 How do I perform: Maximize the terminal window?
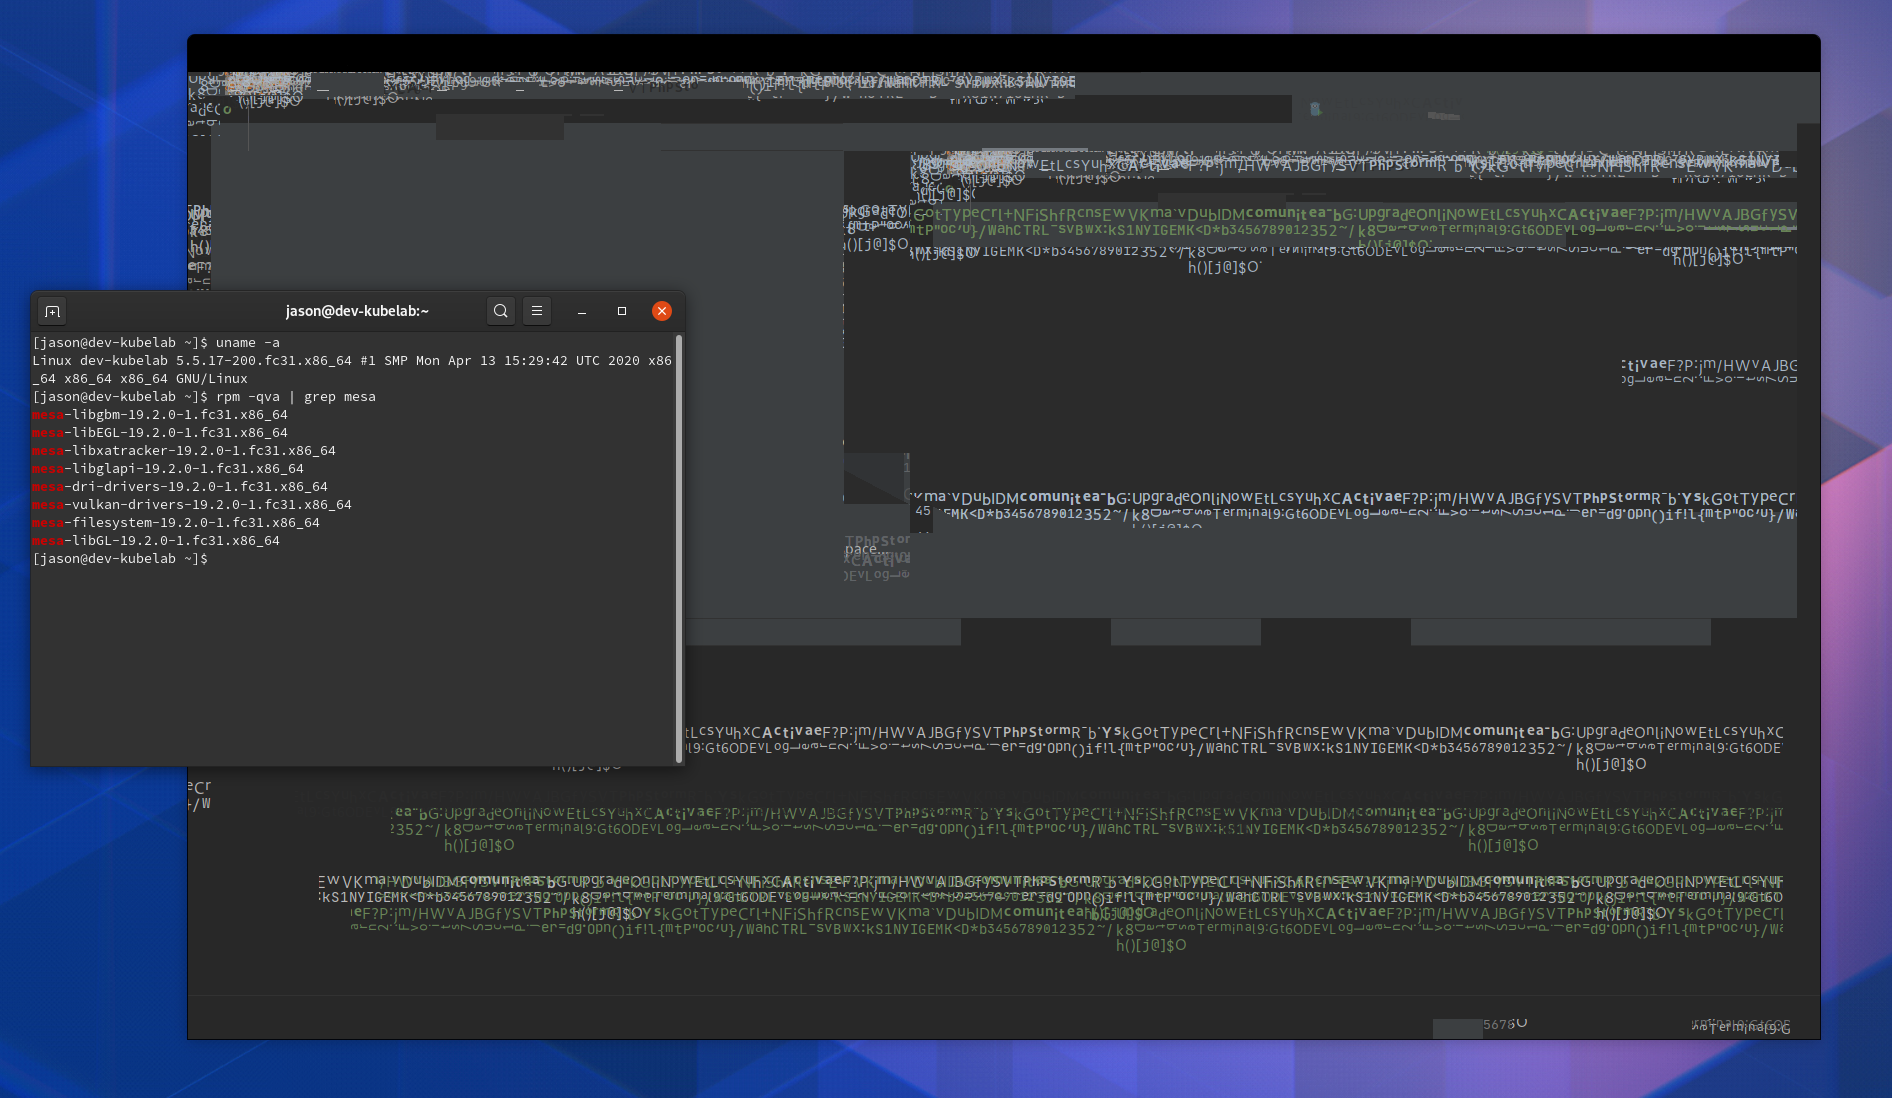[x=621, y=311]
